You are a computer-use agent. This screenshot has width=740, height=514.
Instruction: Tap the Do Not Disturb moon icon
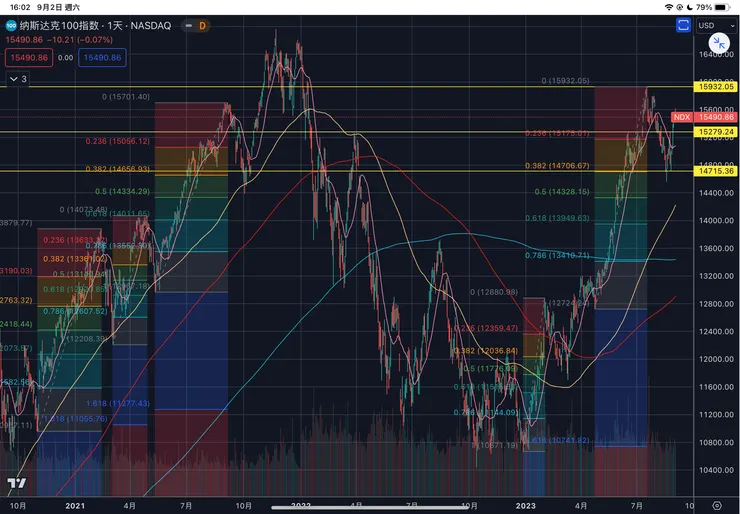[690, 7]
